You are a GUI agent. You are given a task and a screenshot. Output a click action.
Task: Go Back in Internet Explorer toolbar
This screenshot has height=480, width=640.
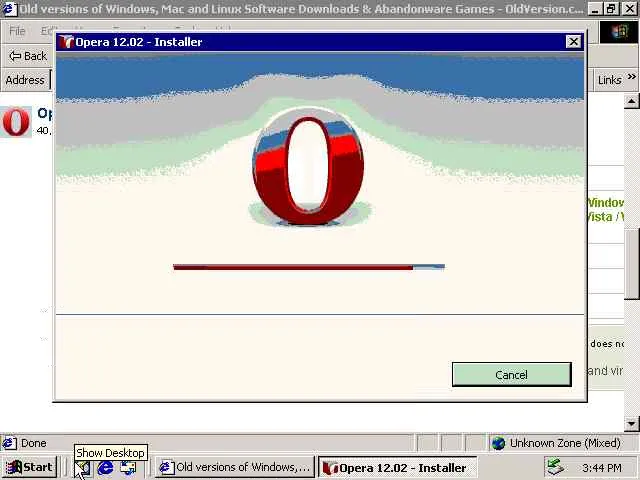point(28,56)
